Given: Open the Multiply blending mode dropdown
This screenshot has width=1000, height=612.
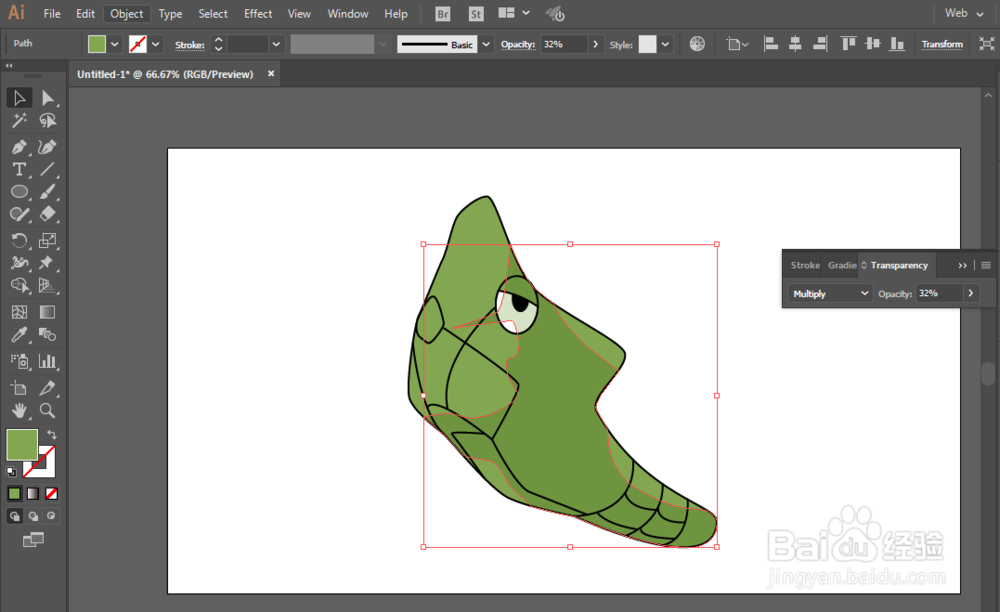Looking at the screenshot, I should pos(830,294).
